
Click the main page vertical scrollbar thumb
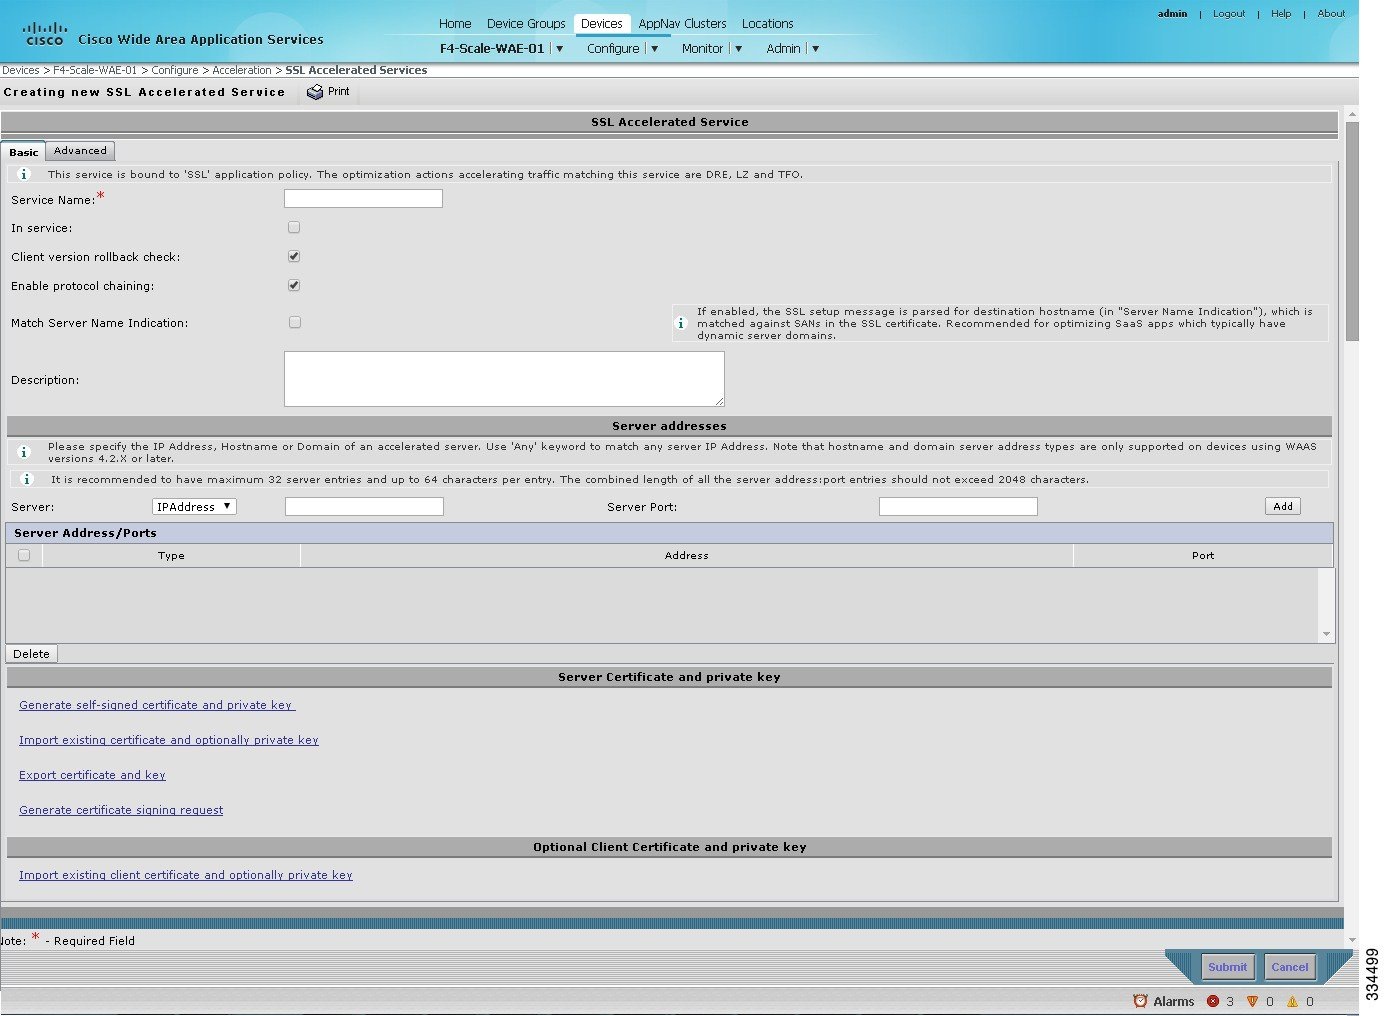(x=1352, y=230)
